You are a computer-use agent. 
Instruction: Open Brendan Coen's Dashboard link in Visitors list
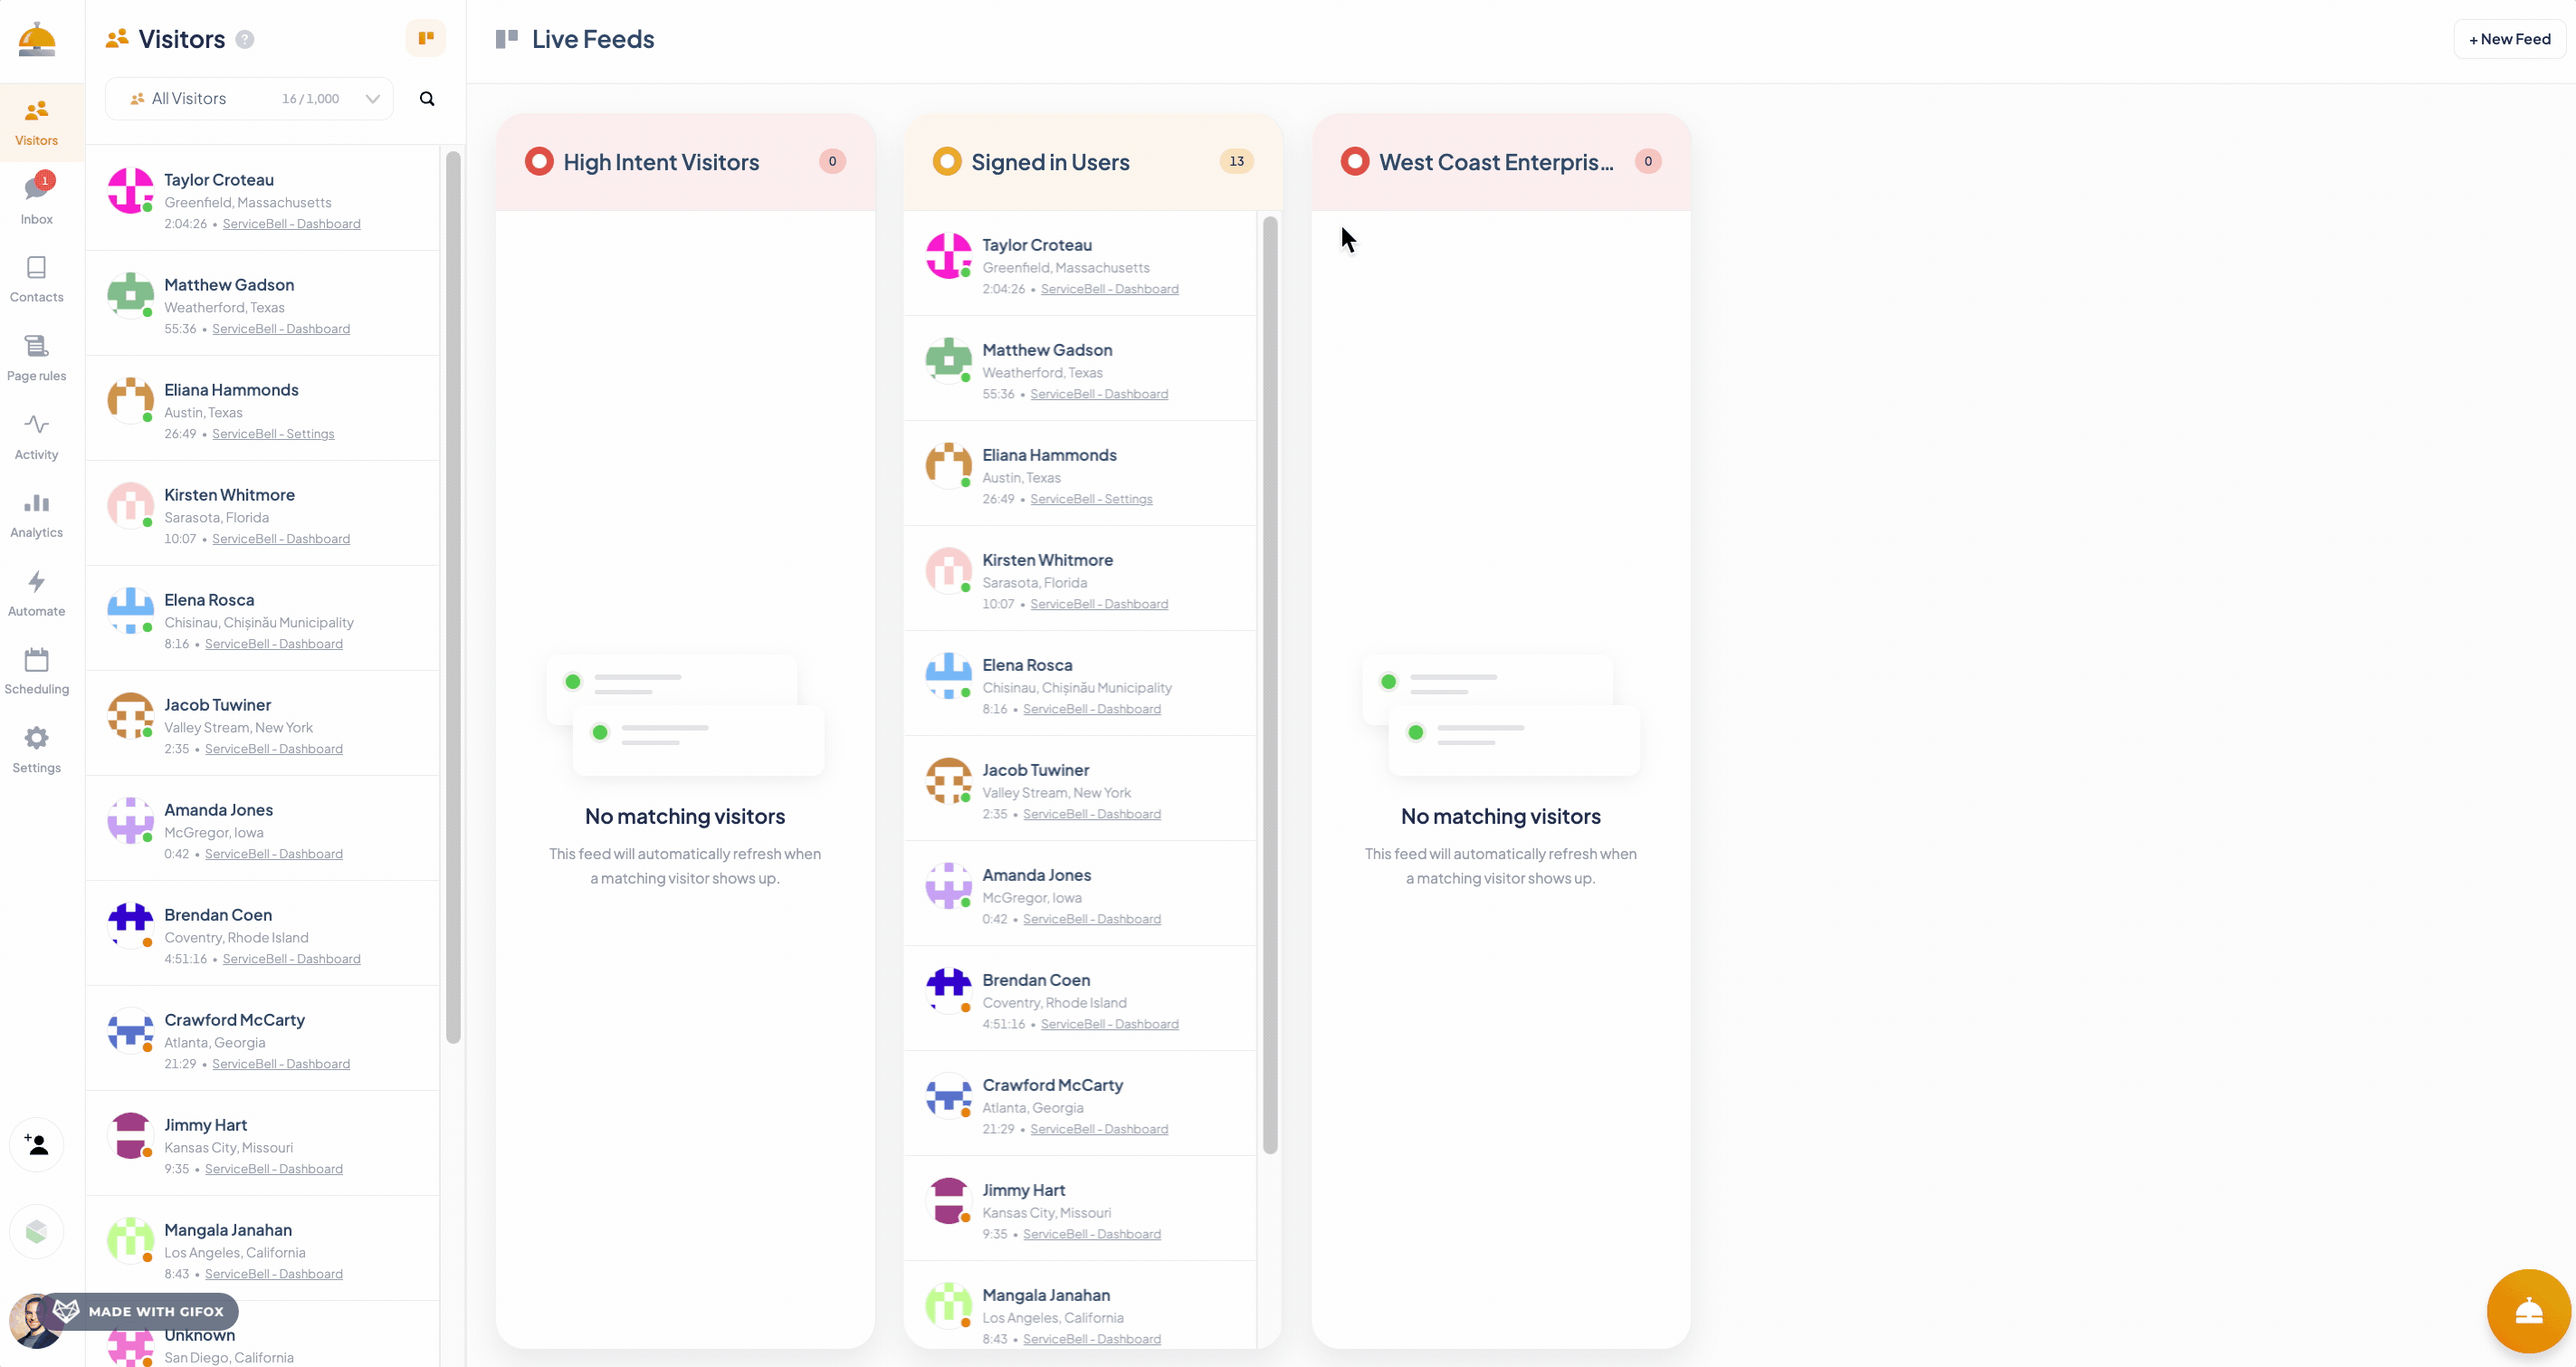pyautogui.click(x=291, y=959)
